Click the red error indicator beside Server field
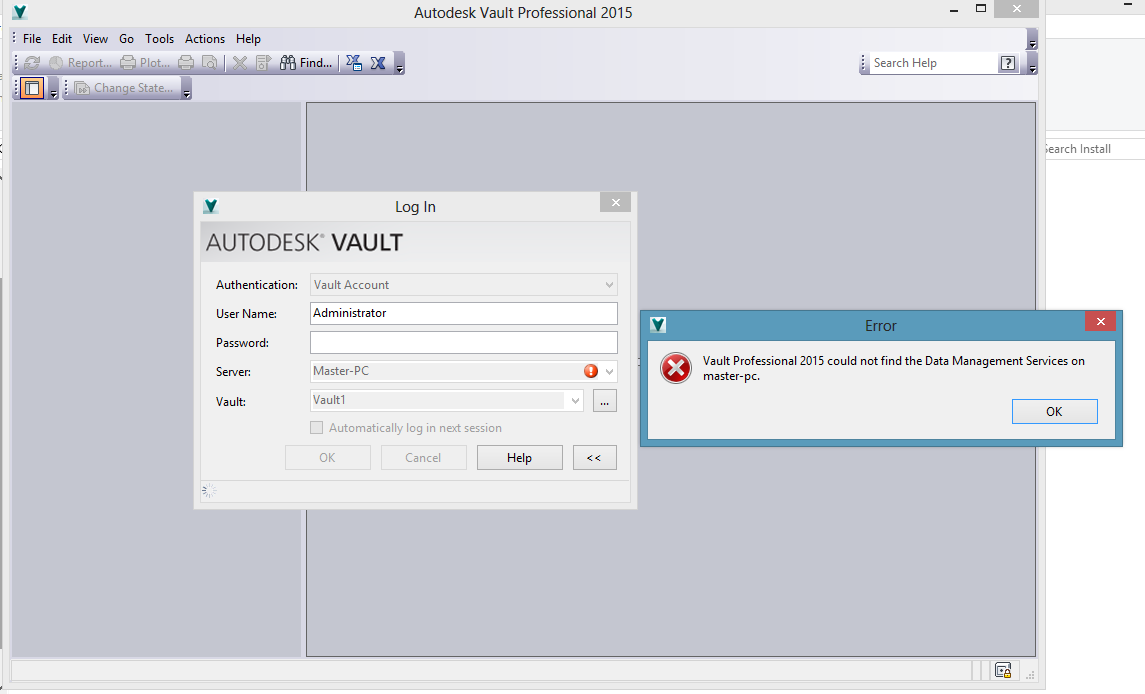 [593, 371]
